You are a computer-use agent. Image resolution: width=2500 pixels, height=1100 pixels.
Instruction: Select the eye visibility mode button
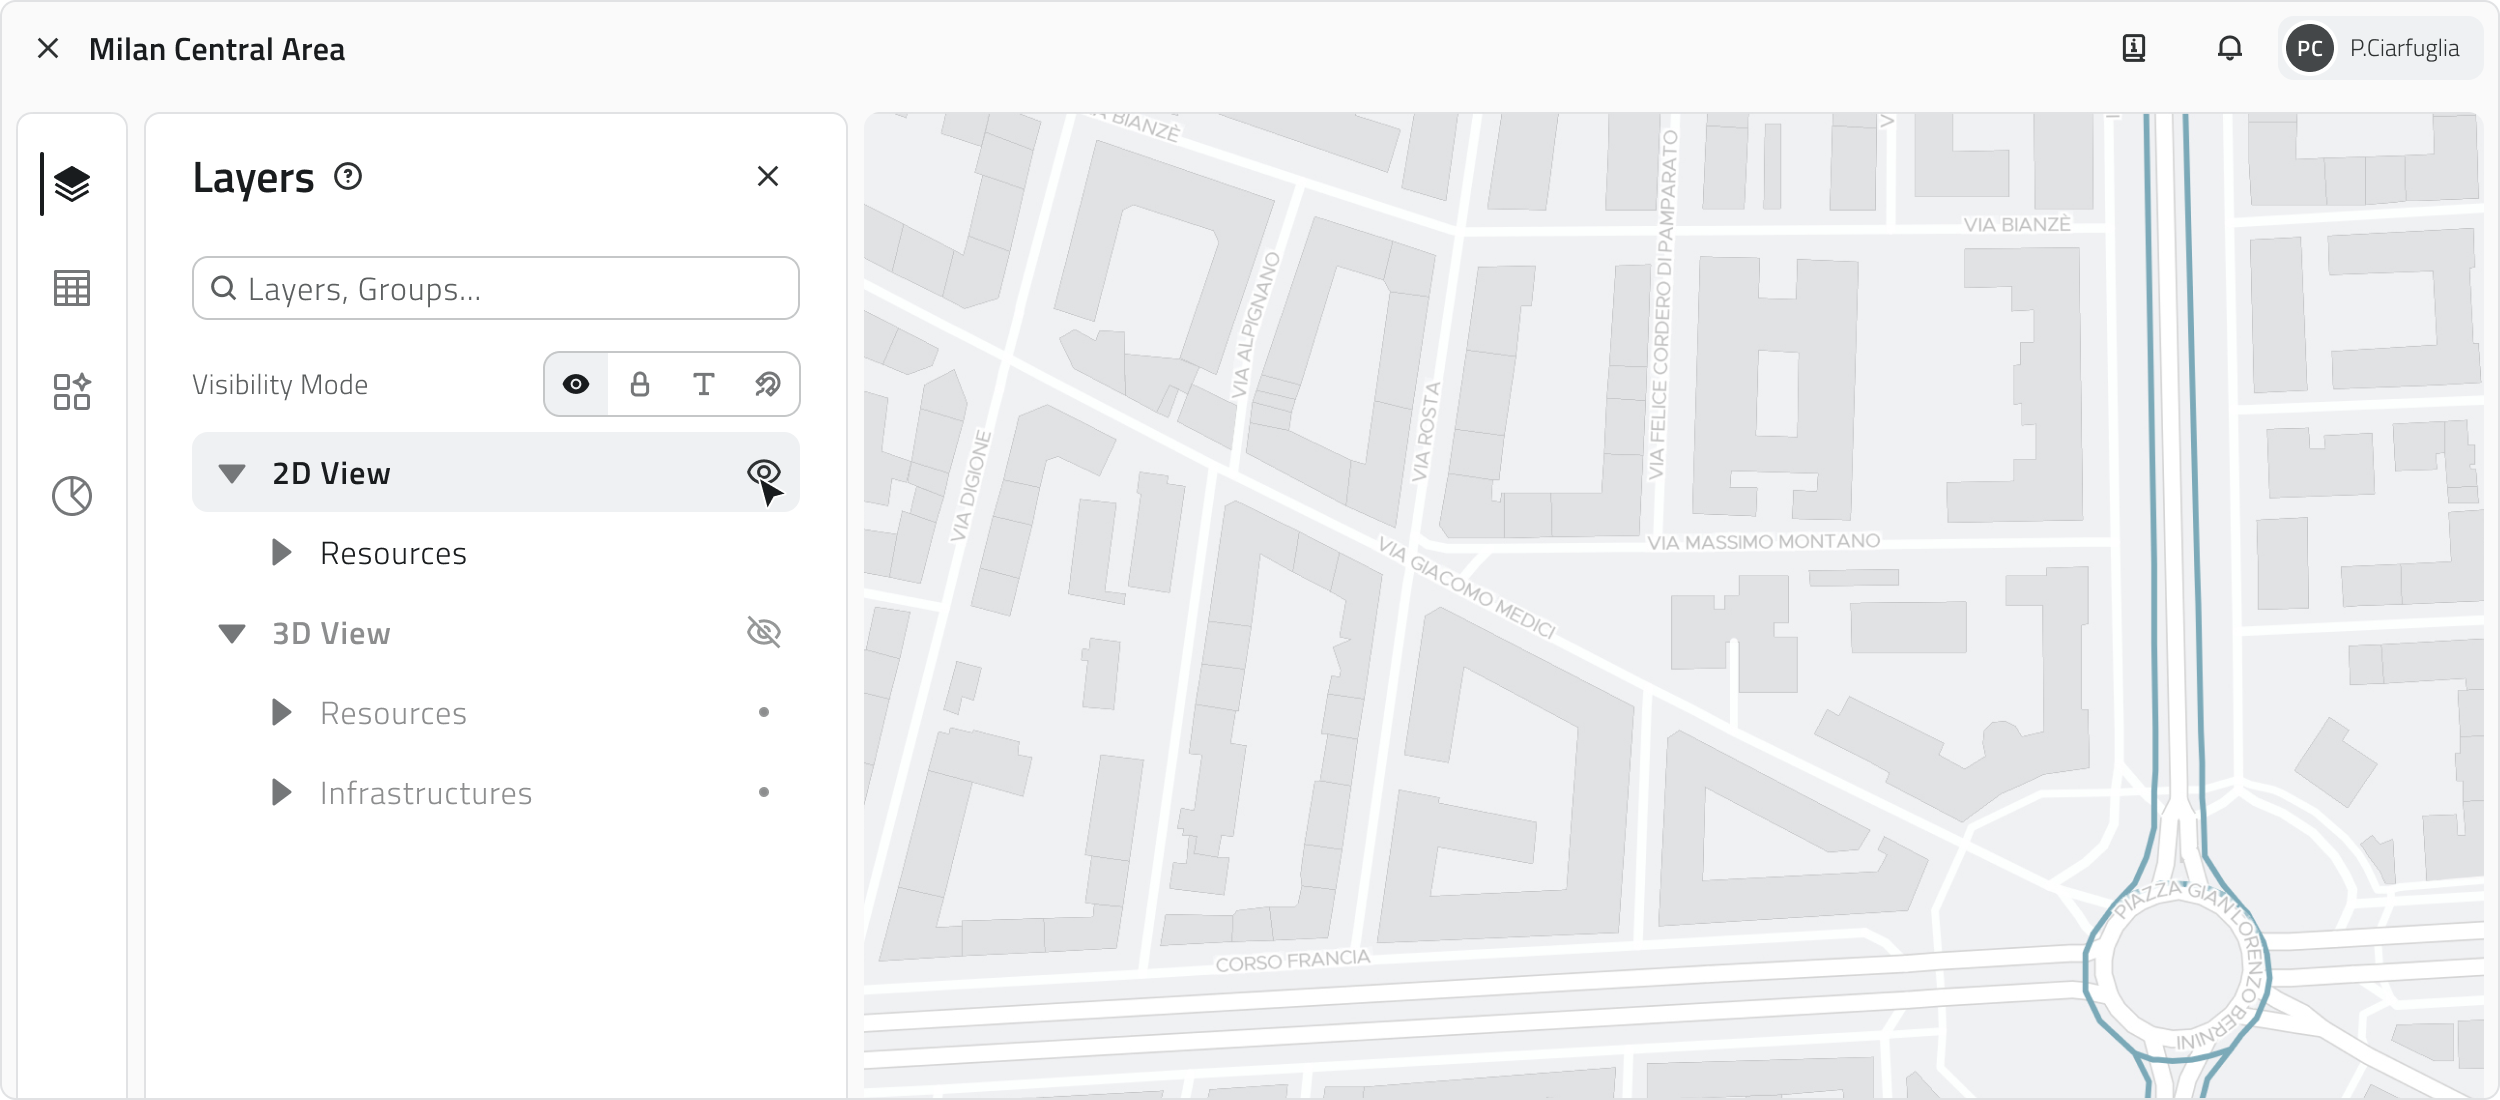(x=576, y=384)
